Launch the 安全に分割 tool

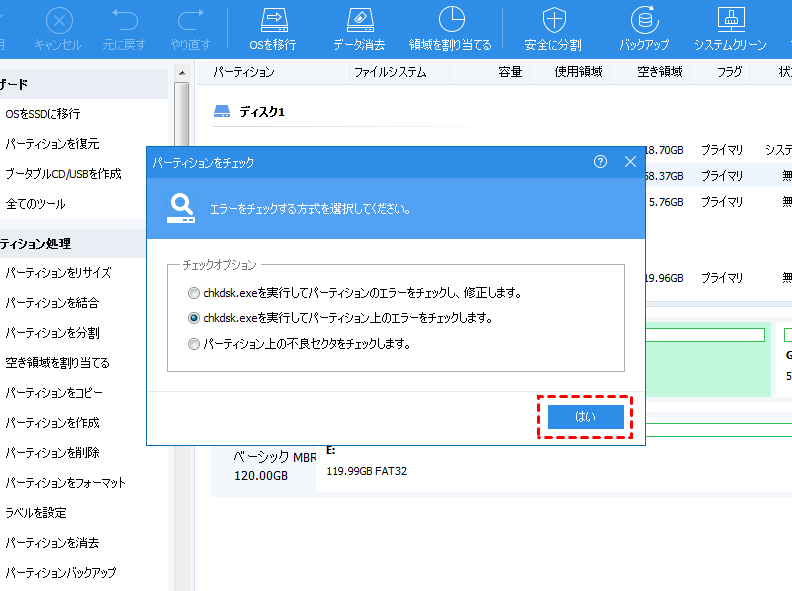click(x=553, y=20)
